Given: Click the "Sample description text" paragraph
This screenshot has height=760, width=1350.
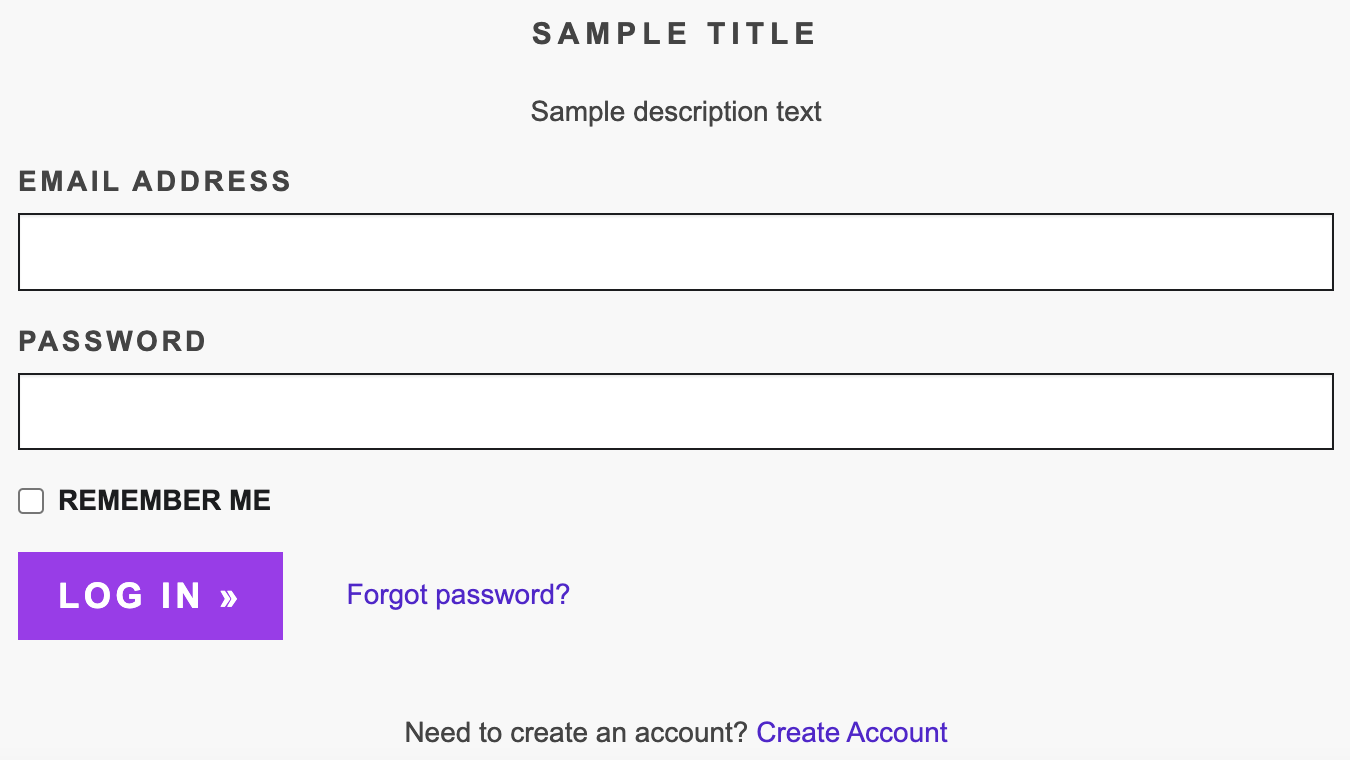Looking at the screenshot, I should (x=675, y=111).
